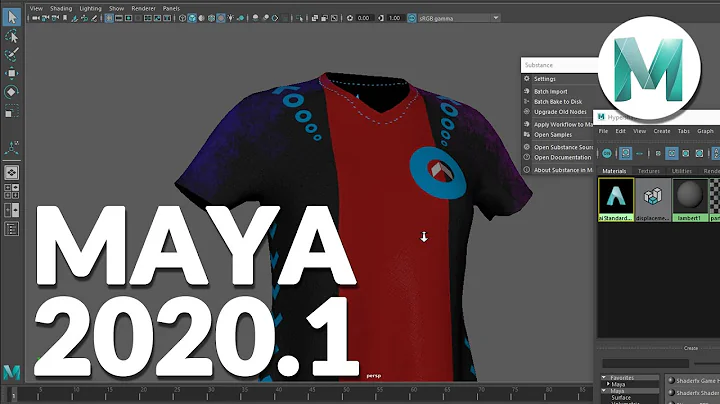Image resolution: width=720 pixels, height=404 pixels.
Task: Choose the Lasso Select tool
Action: coord(12,36)
